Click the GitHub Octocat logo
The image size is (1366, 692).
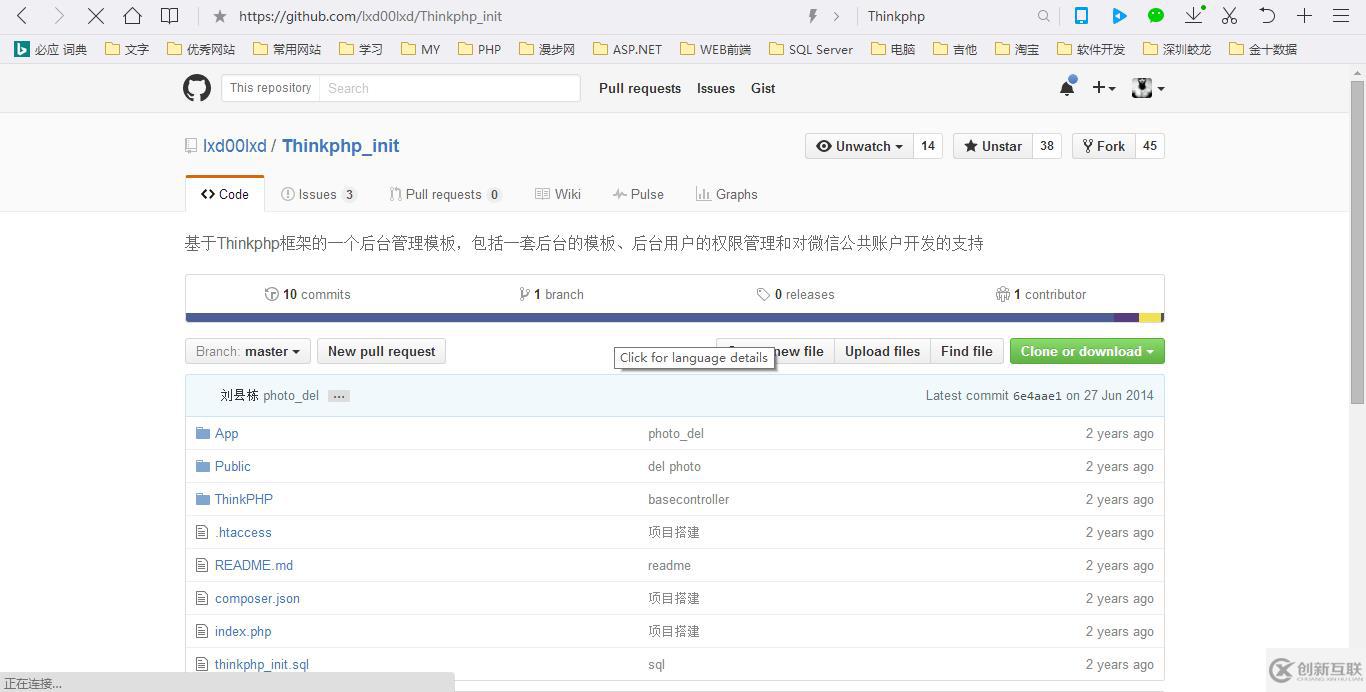click(197, 88)
